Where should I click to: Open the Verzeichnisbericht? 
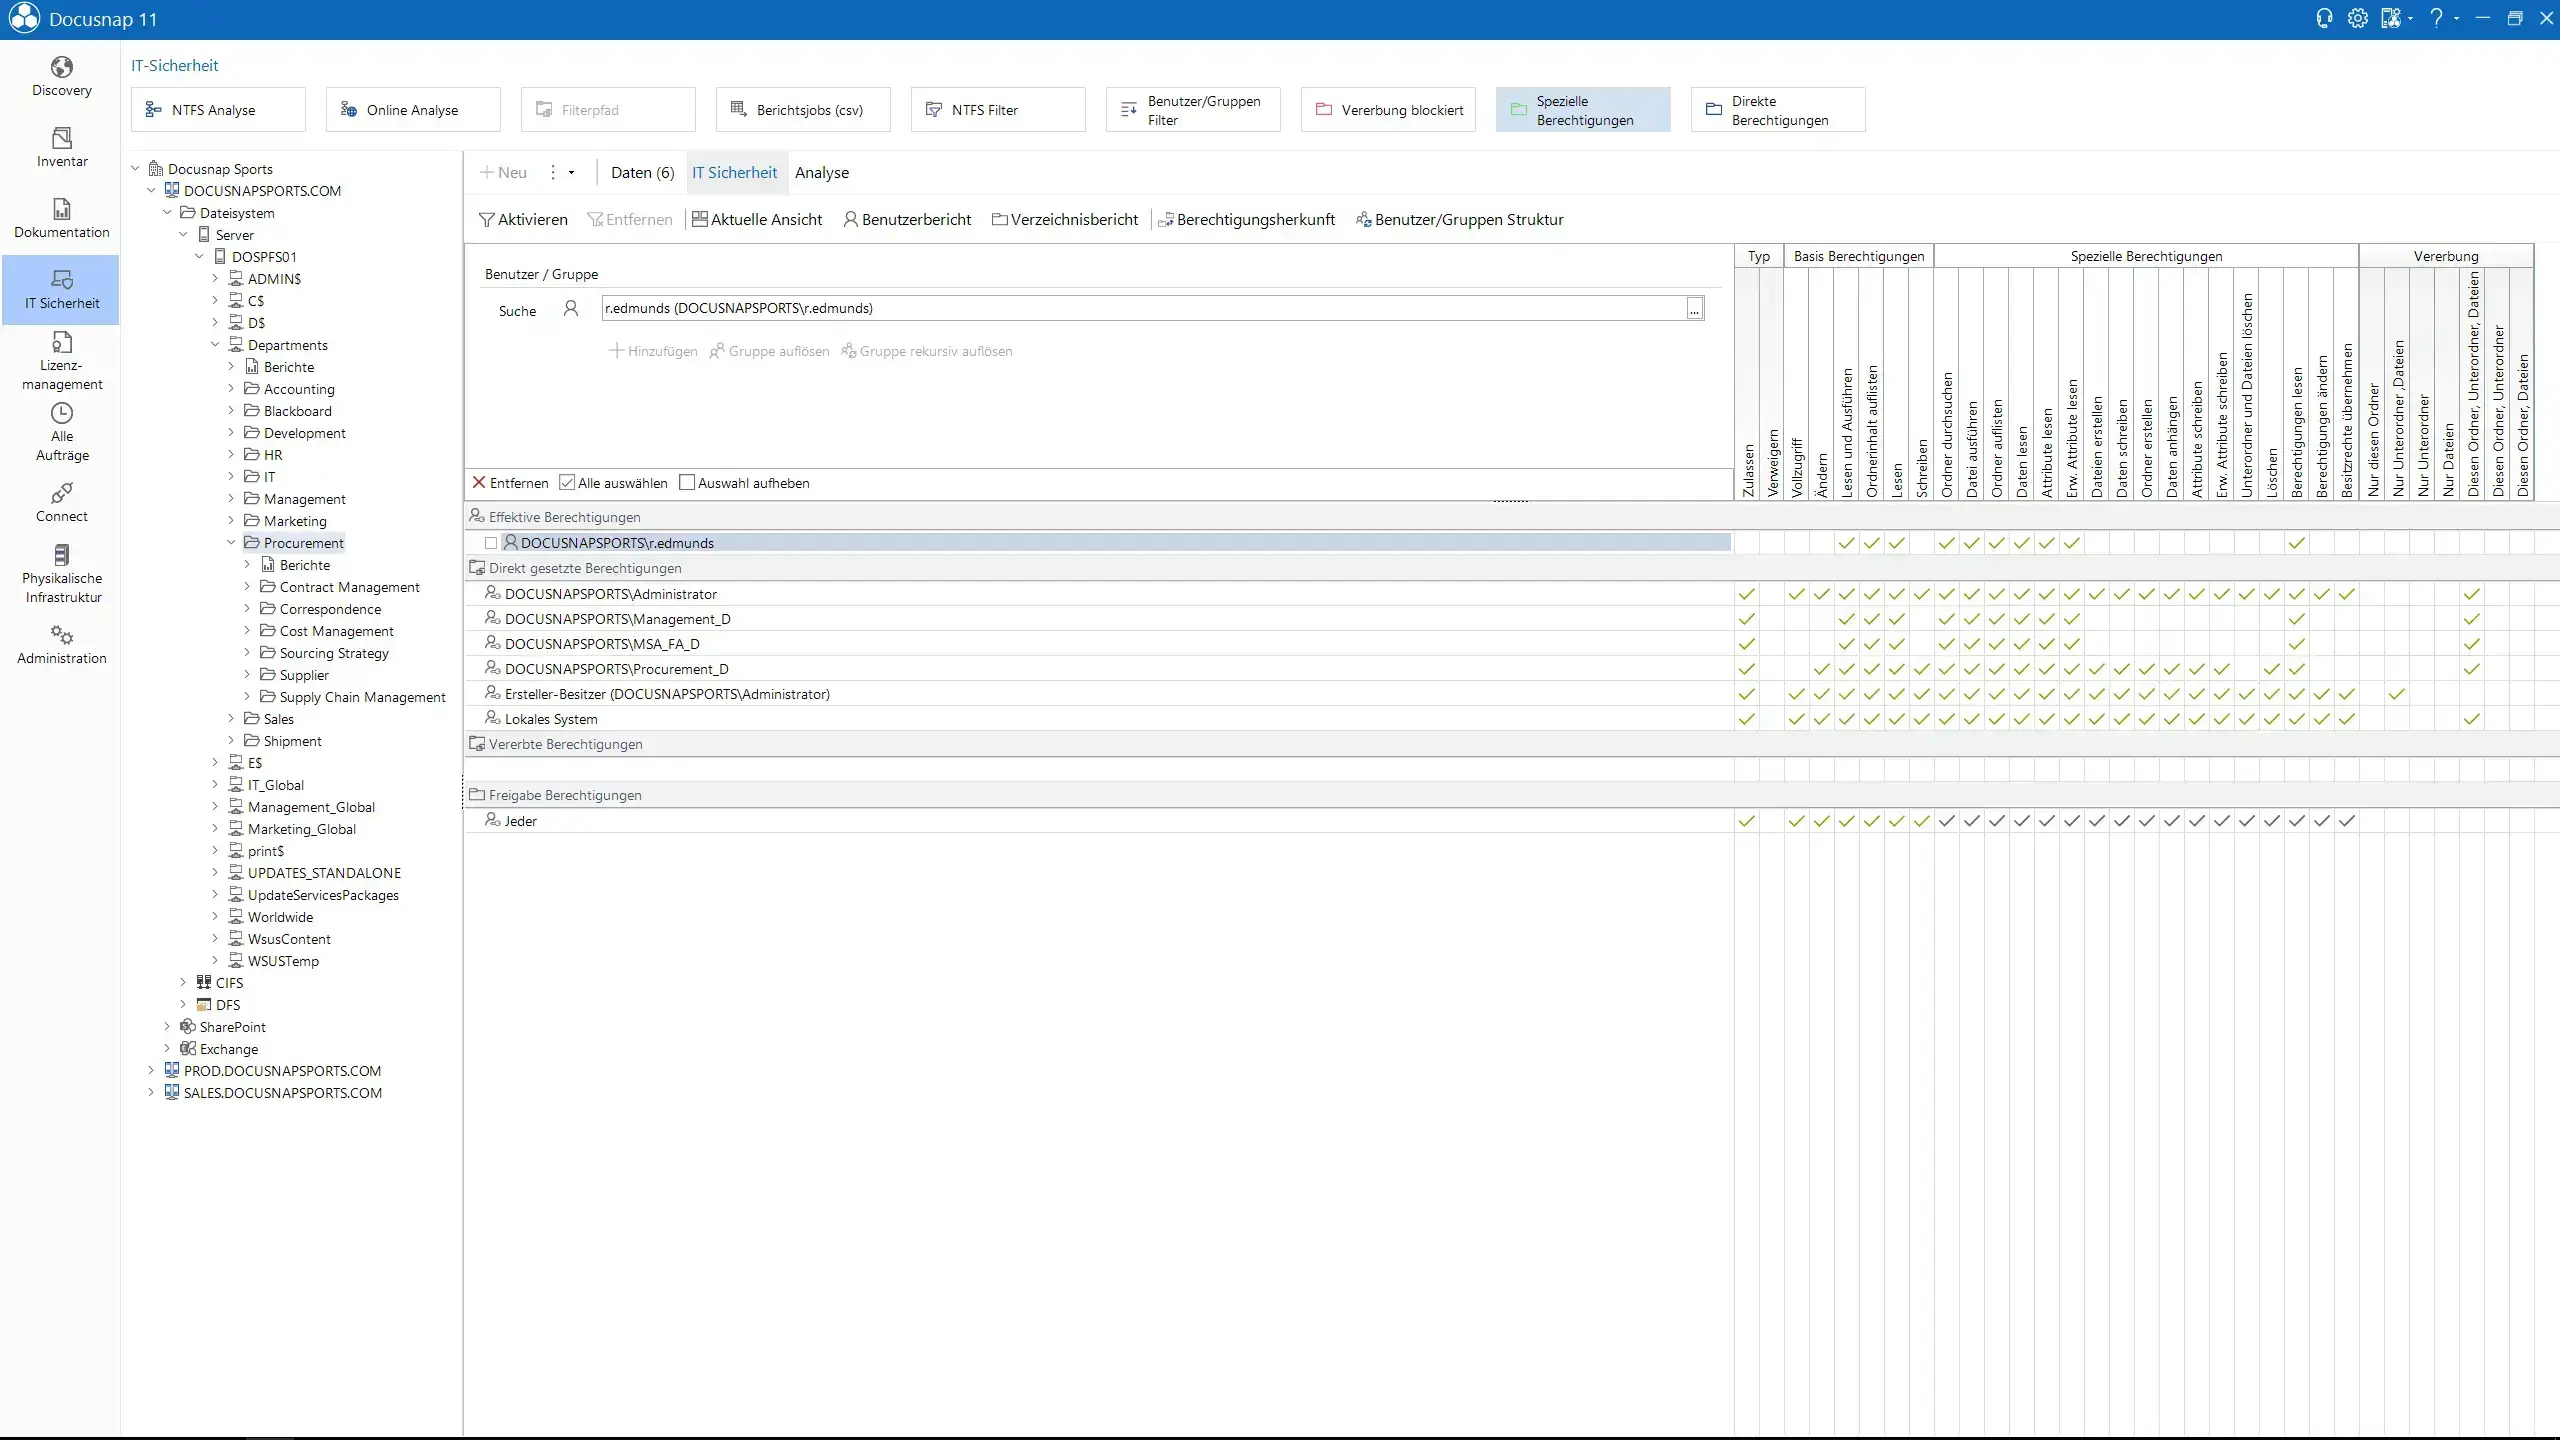[1065, 220]
